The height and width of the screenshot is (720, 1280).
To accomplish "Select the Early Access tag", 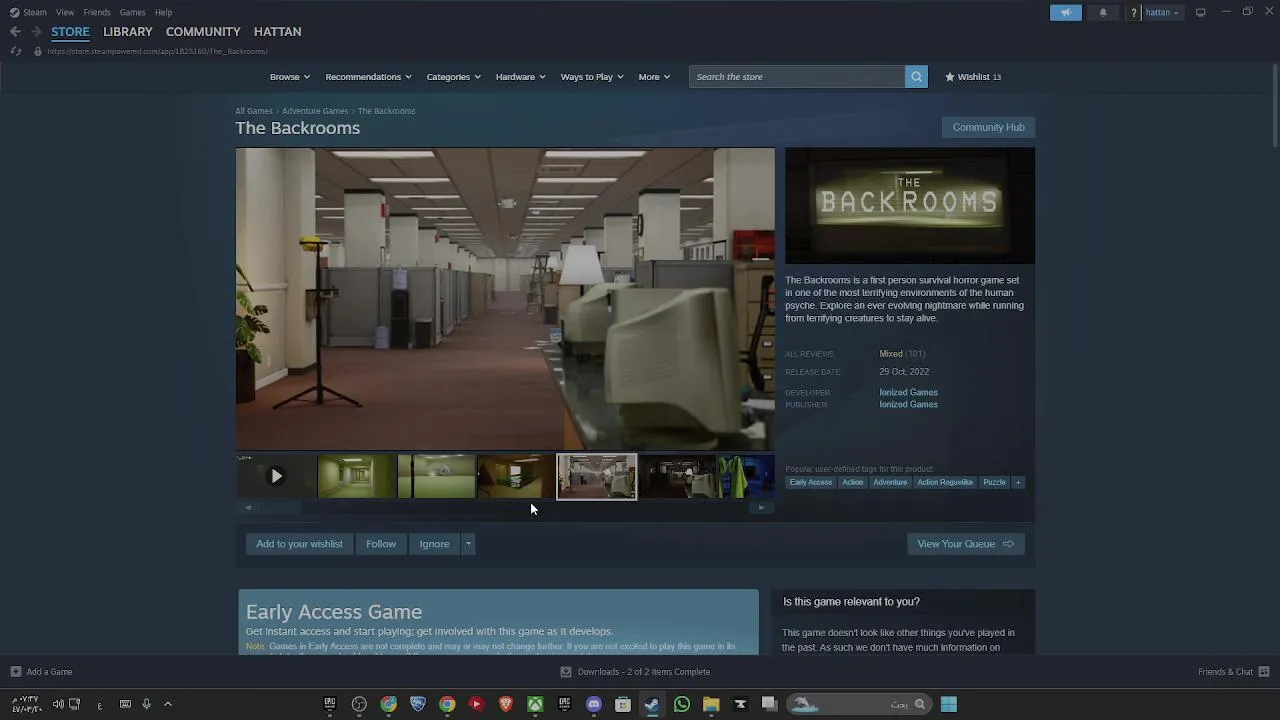I will pyautogui.click(x=810, y=482).
